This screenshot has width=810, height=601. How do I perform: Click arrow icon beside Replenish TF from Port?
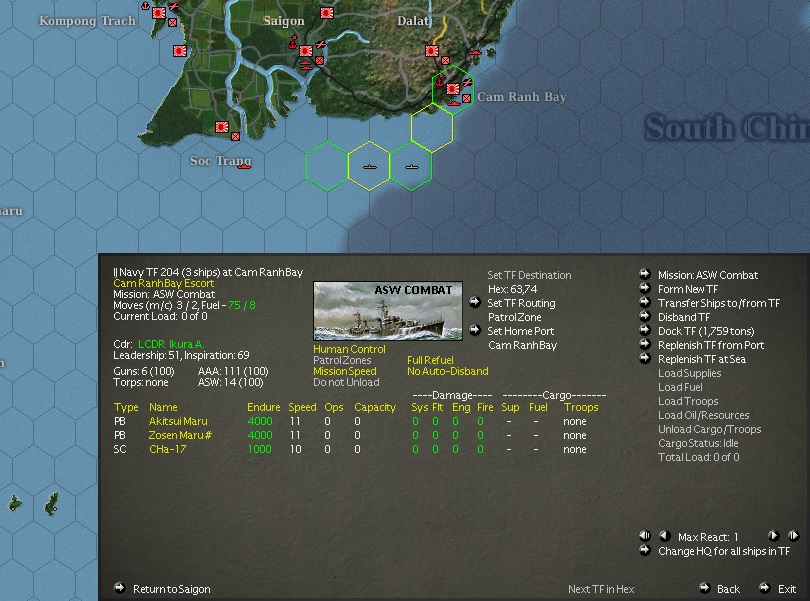click(645, 344)
